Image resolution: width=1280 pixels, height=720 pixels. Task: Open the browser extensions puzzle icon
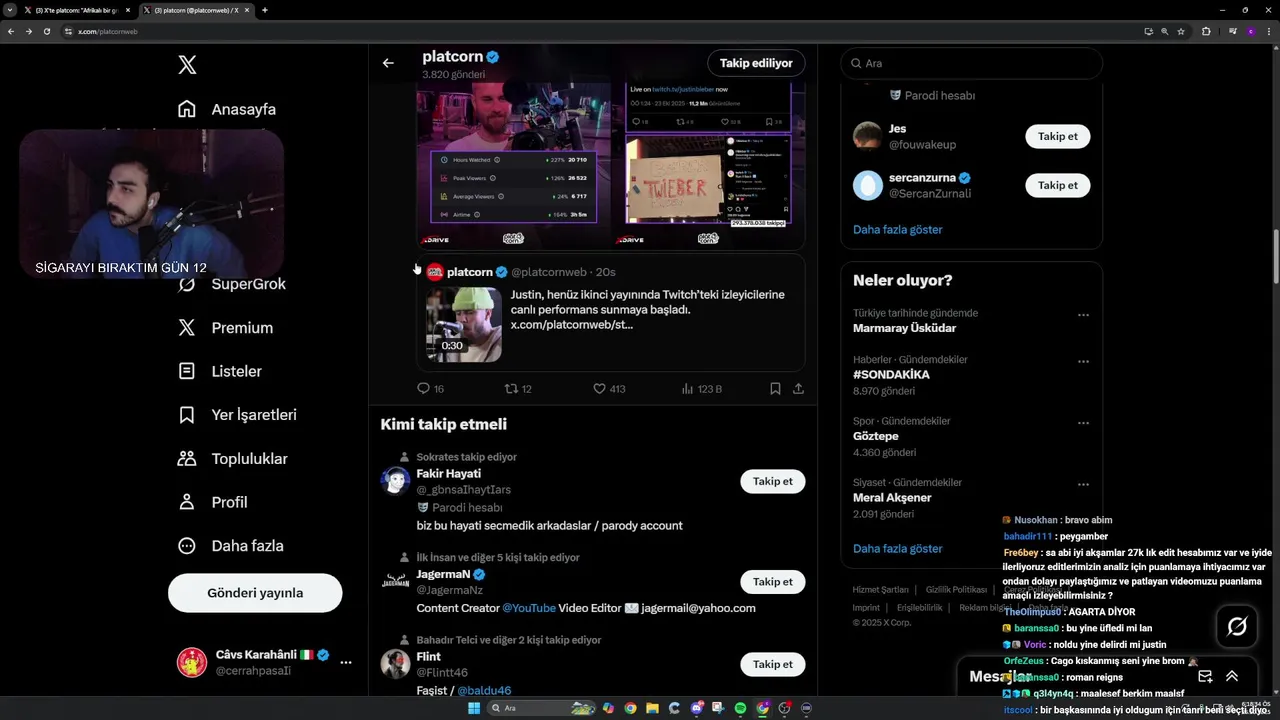coord(1206,31)
